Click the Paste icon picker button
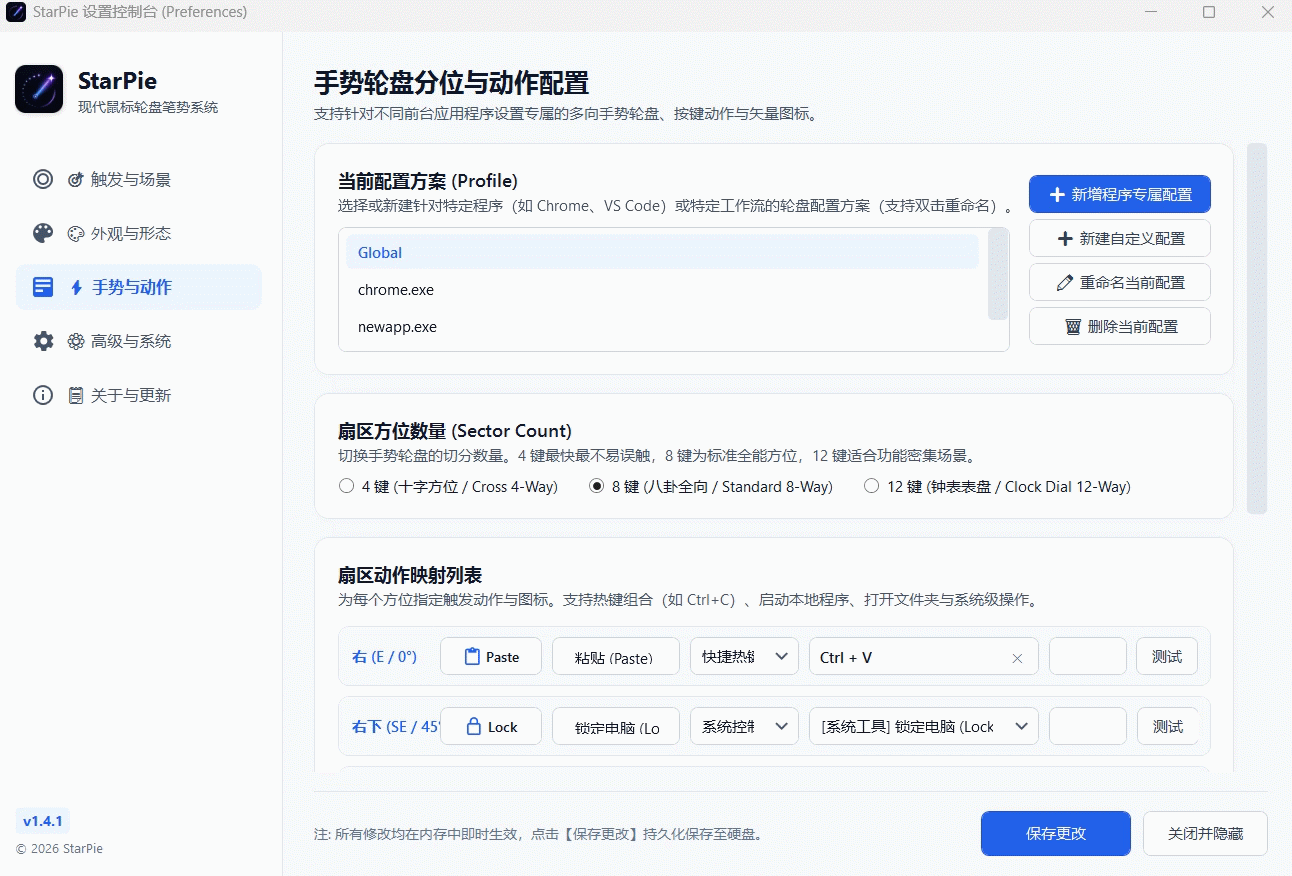The height and width of the screenshot is (876, 1292). 491,657
